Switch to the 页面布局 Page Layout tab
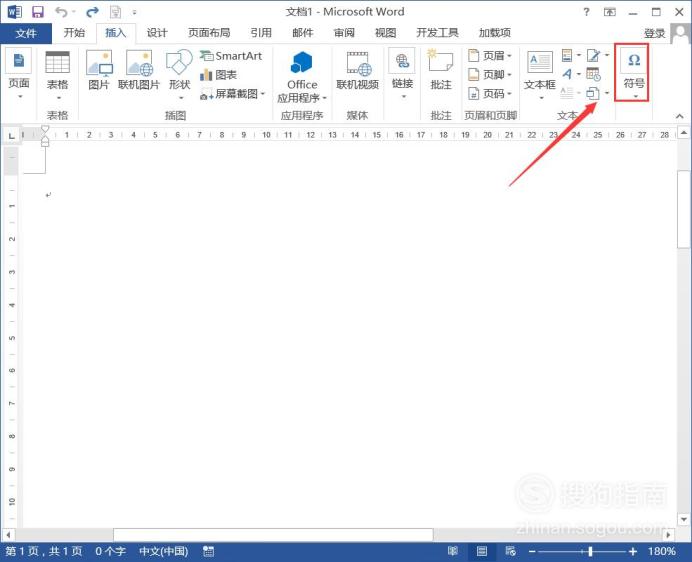Viewport: 692px width, 562px height. tap(209, 33)
